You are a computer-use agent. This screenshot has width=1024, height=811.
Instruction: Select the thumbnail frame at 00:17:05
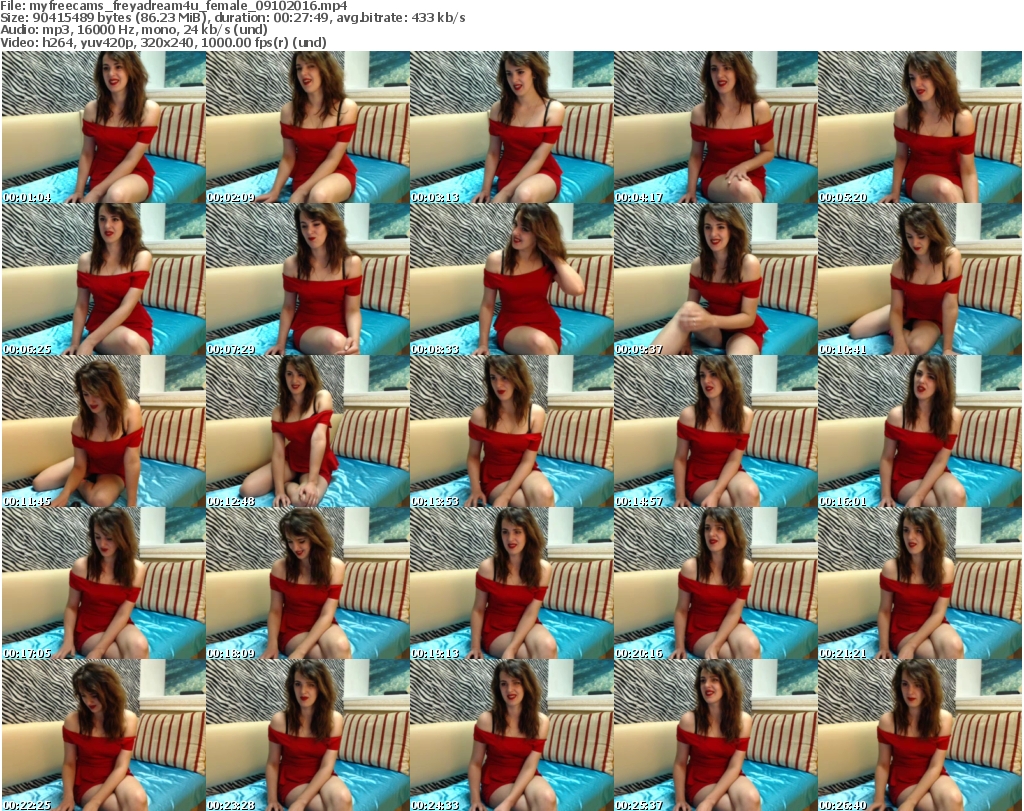click(104, 584)
